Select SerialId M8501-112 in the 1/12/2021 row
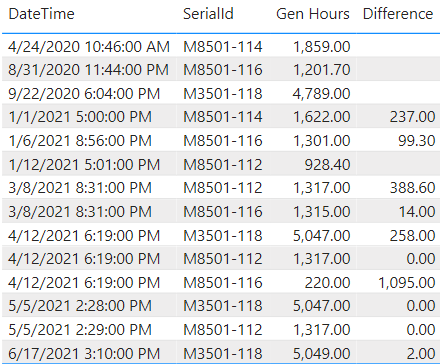 (223, 165)
